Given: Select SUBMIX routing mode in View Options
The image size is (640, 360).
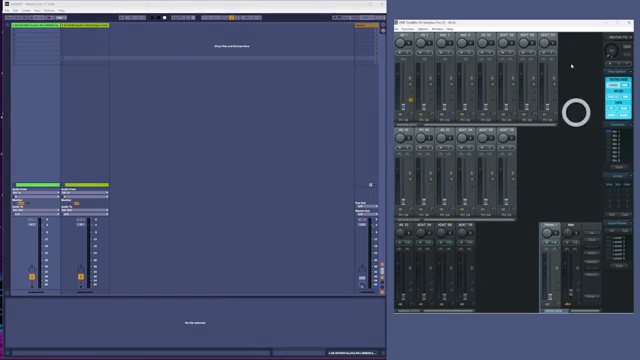Looking at the screenshot, I should pos(613,85).
